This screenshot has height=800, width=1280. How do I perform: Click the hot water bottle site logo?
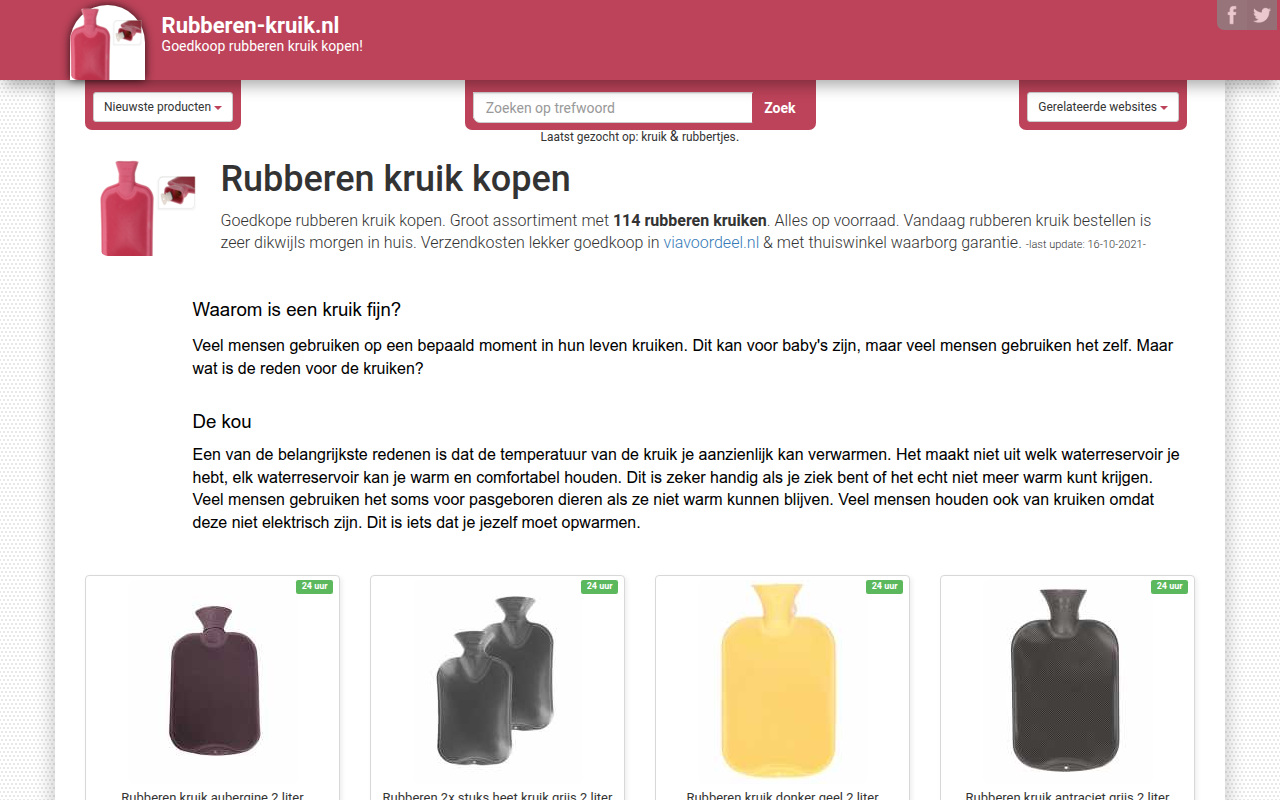107,43
